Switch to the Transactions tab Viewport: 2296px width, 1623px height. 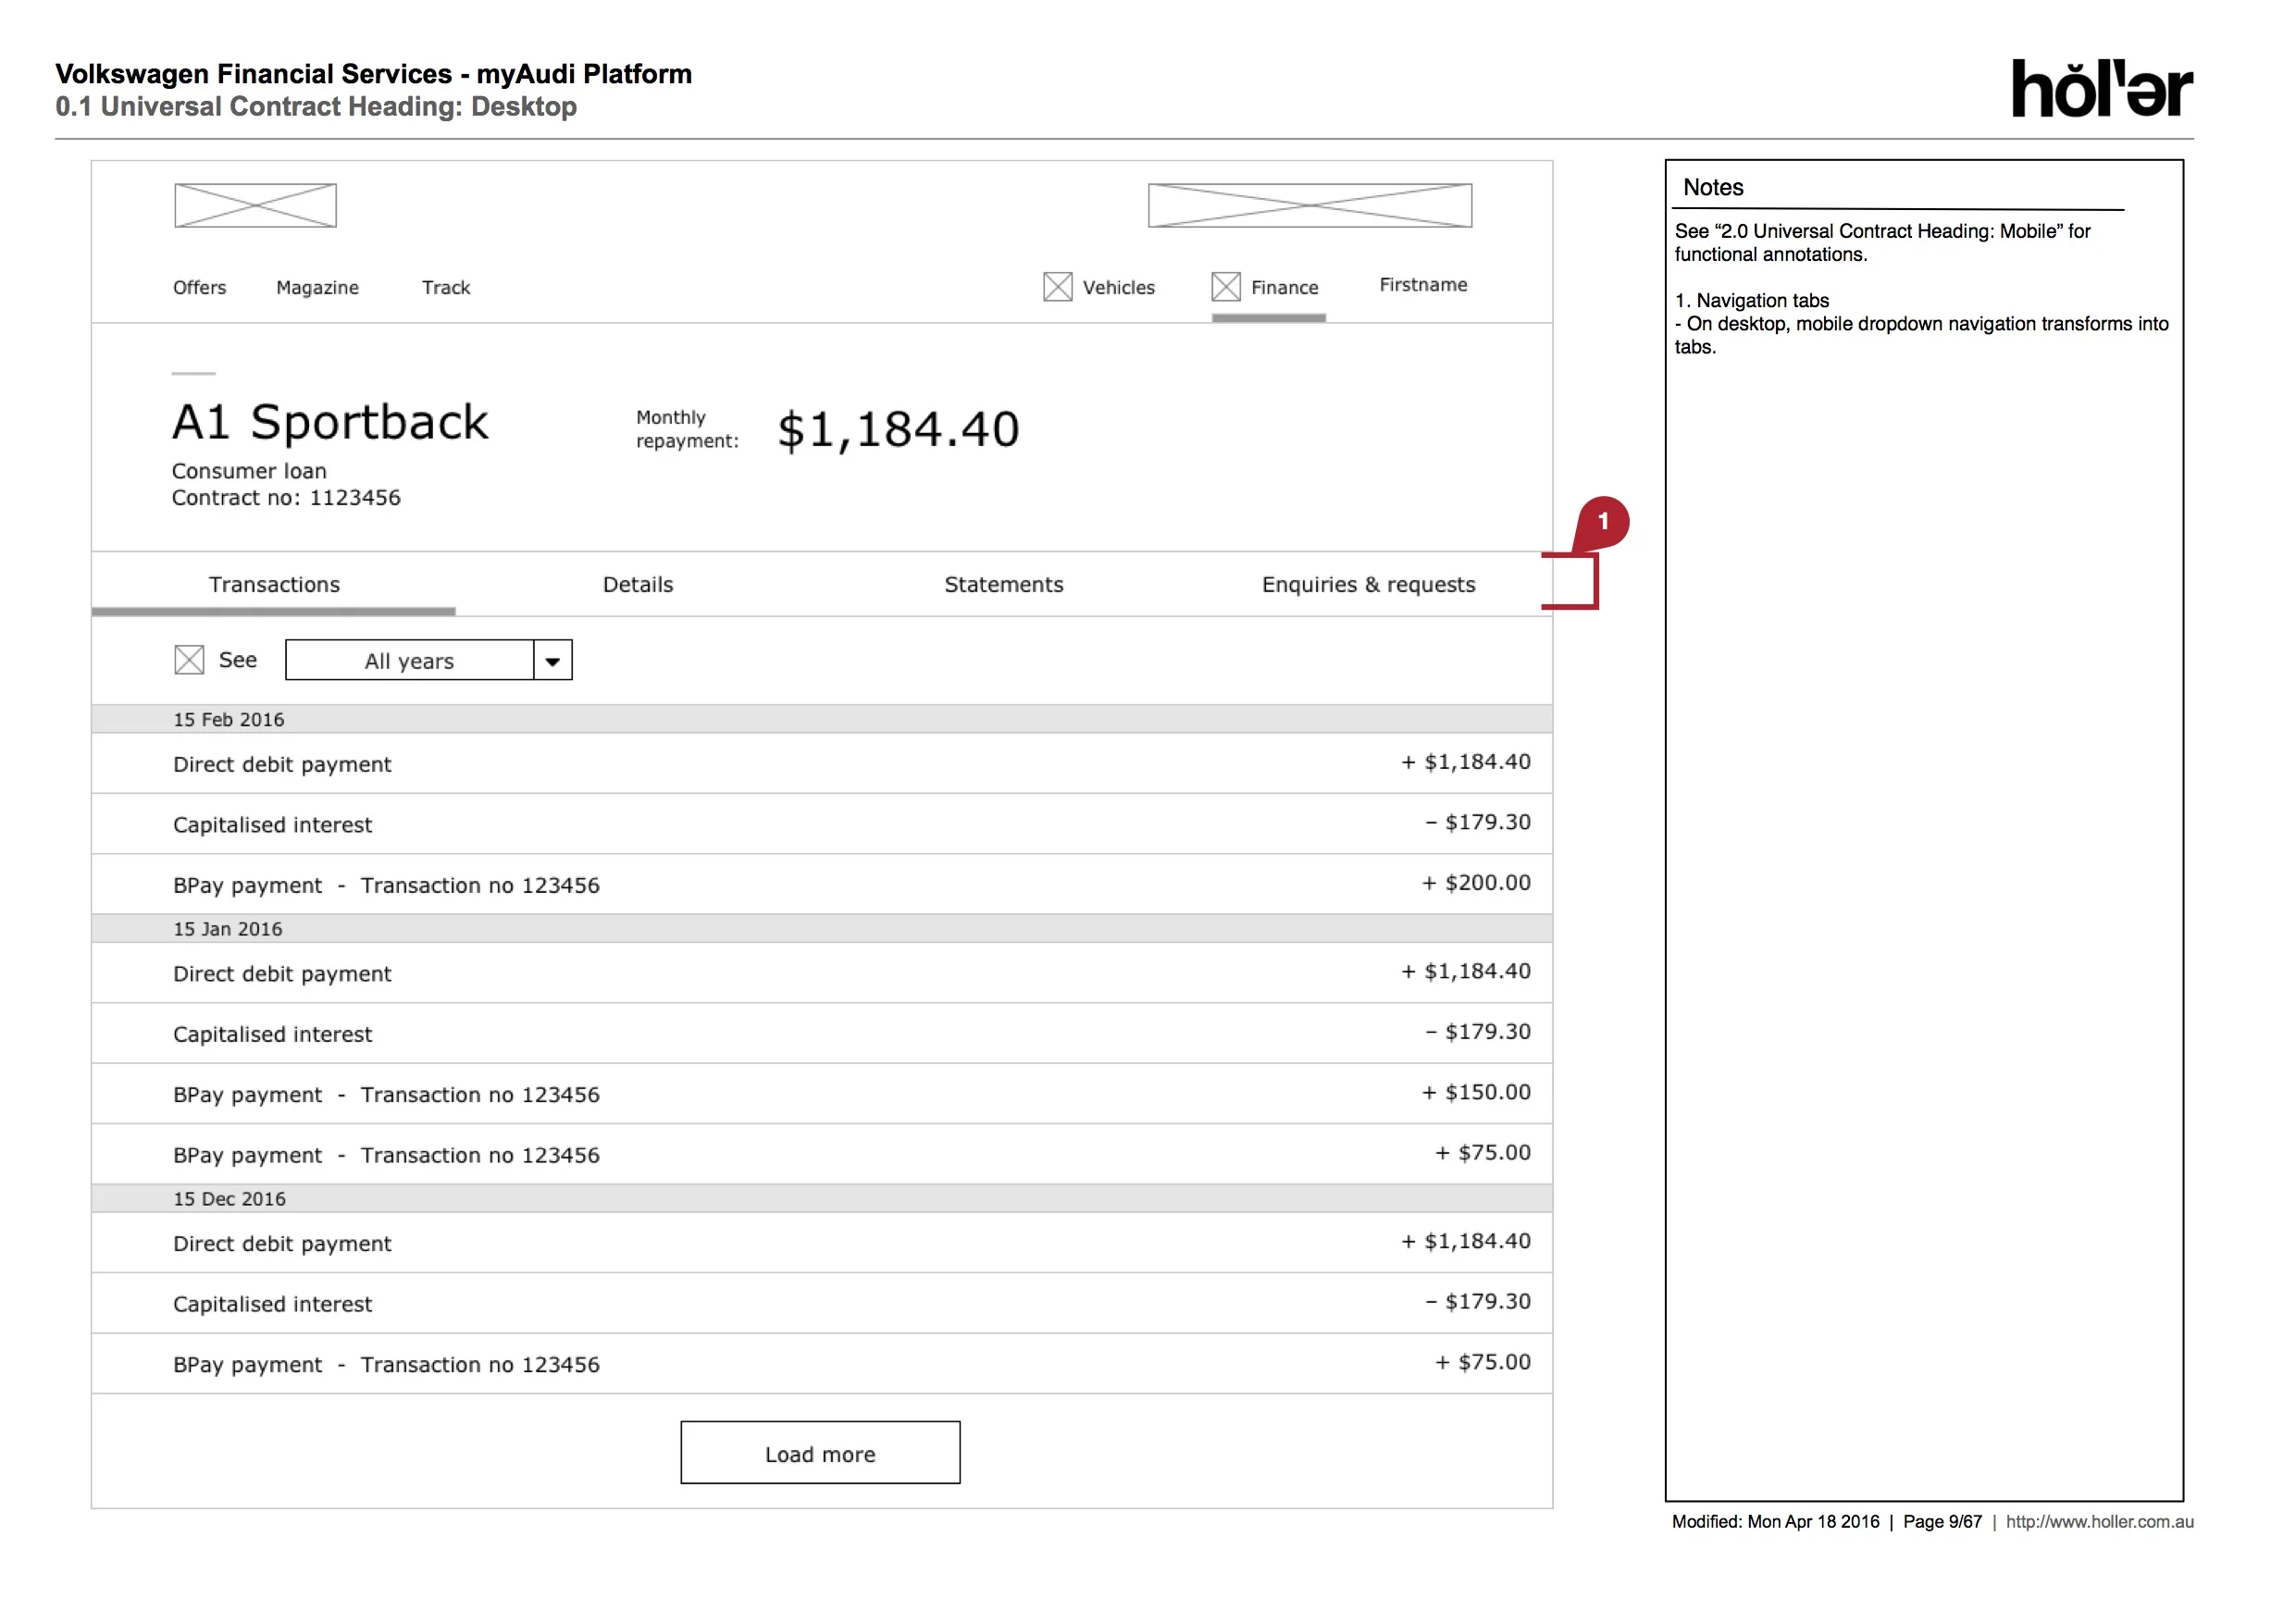274,584
